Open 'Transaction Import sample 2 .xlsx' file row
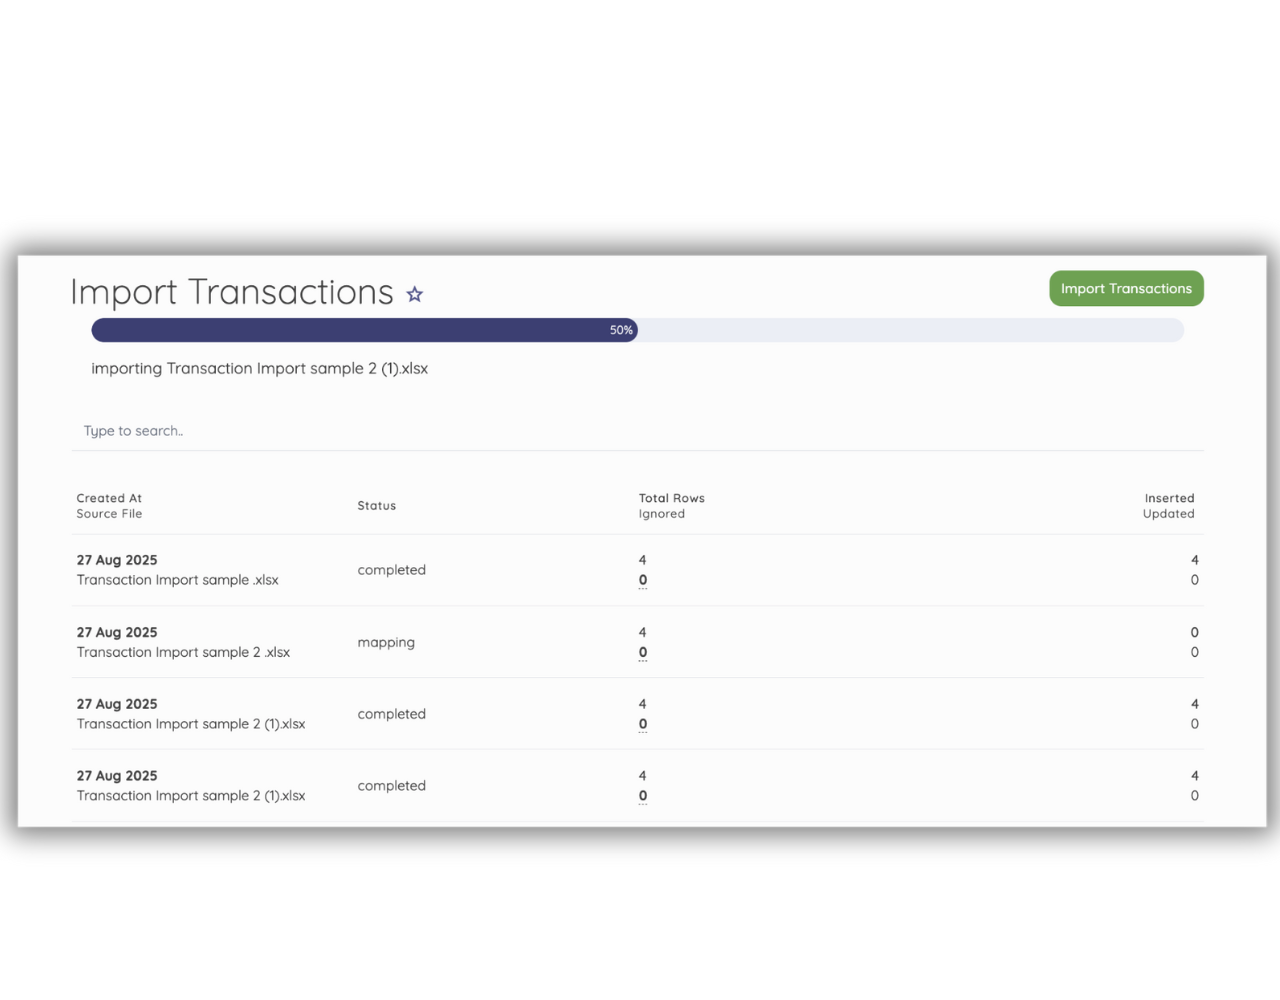Viewport: 1280px width, 1000px height. (x=637, y=642)
